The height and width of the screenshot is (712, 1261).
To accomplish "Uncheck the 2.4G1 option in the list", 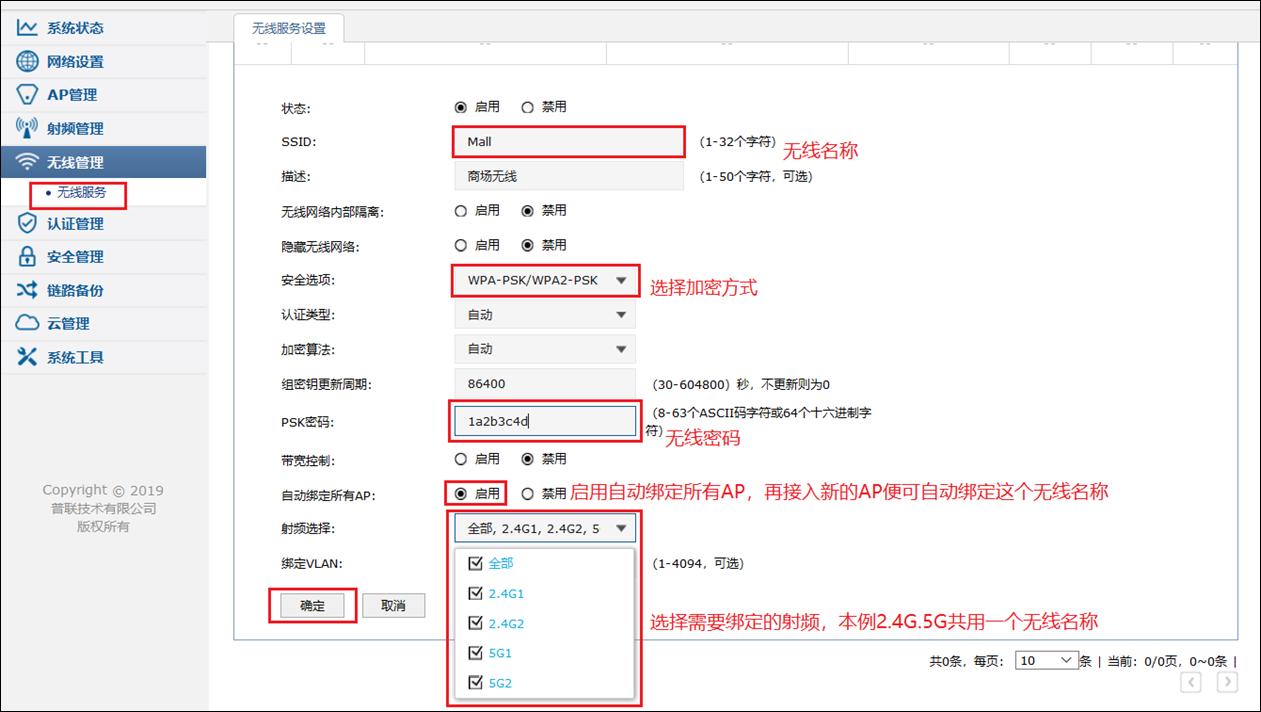I will tap(473, 592).
